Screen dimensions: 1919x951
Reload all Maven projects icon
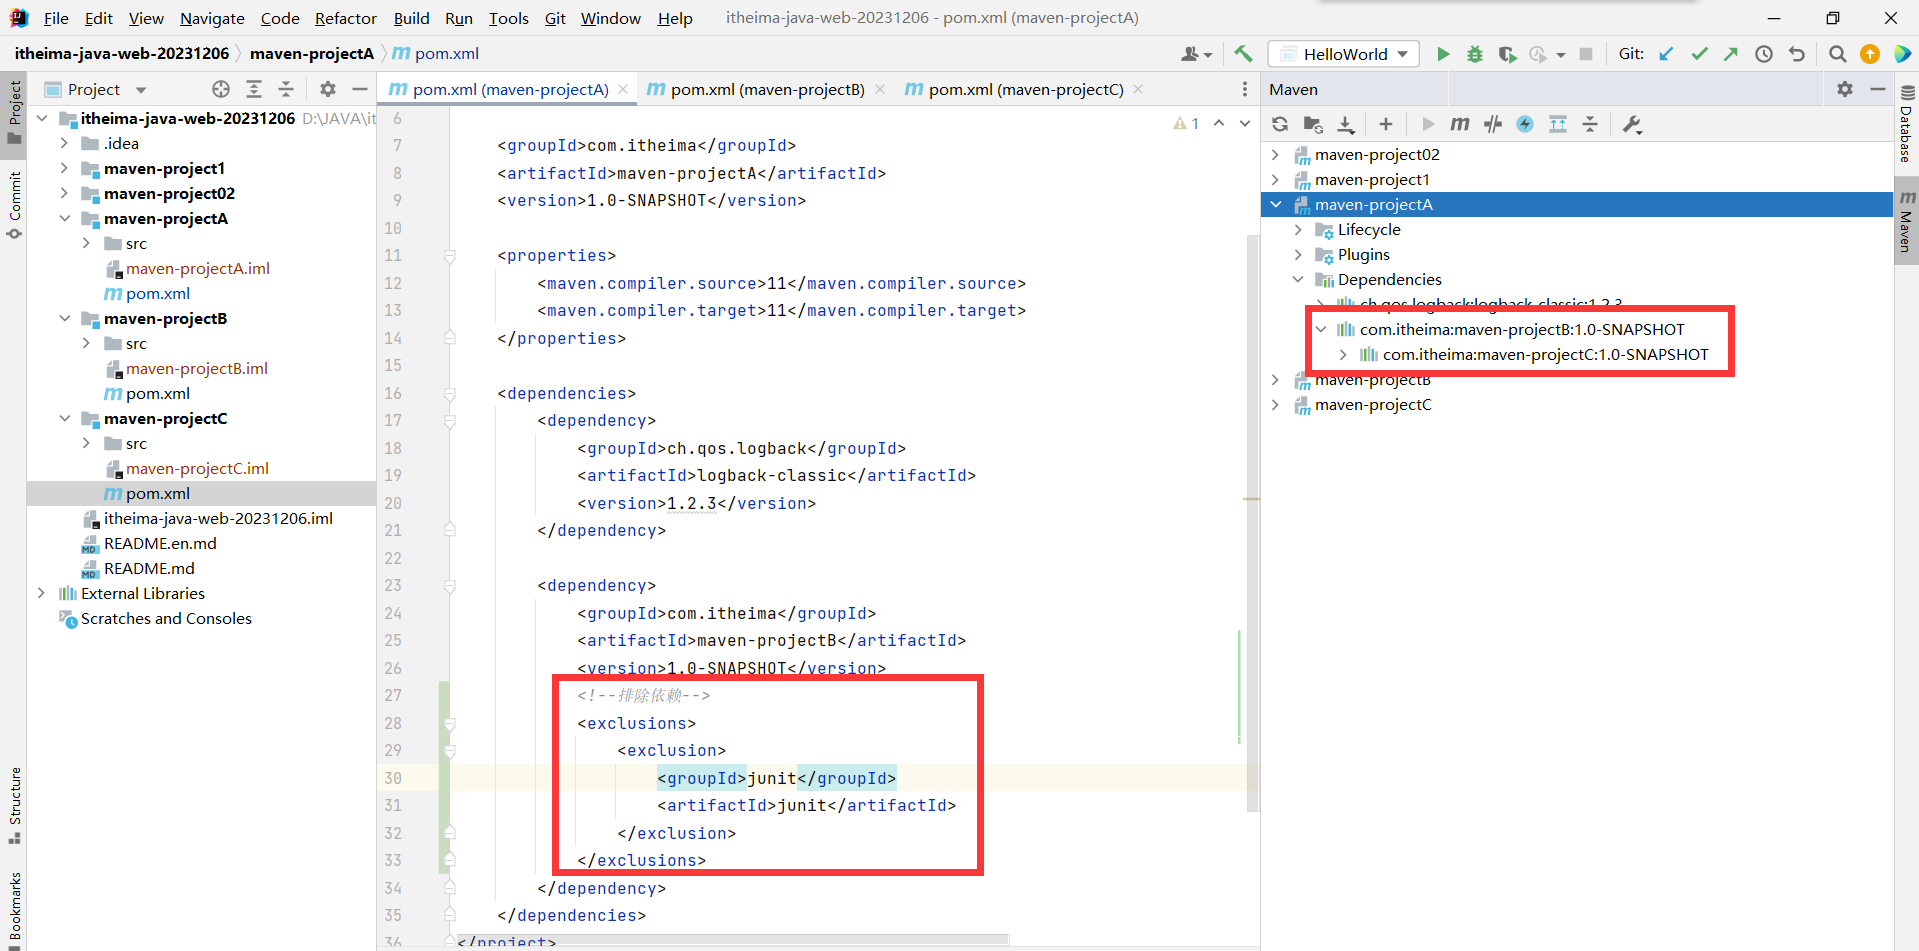[x=1280, y=124]
